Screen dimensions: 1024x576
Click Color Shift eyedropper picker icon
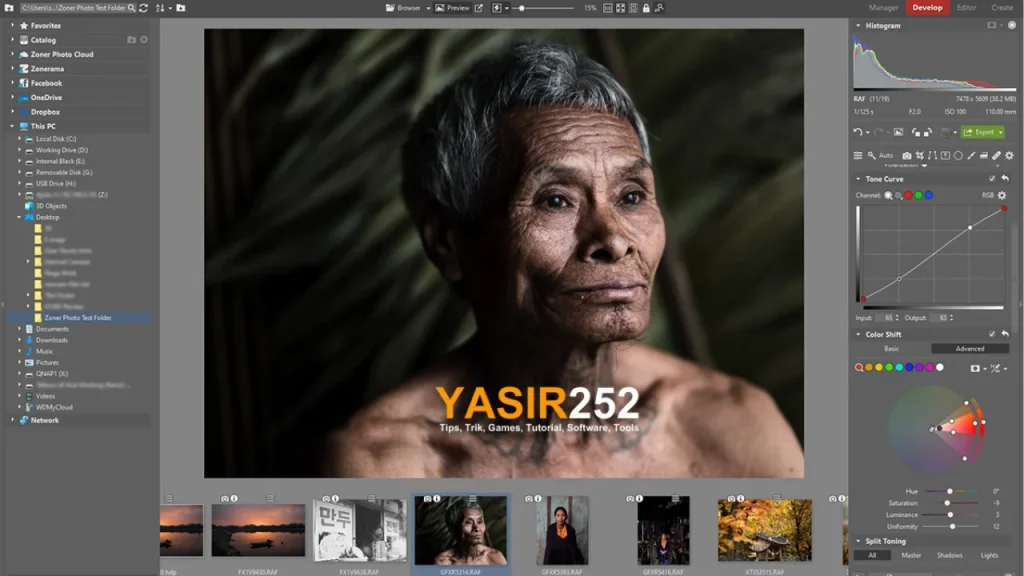coord(995,368)
